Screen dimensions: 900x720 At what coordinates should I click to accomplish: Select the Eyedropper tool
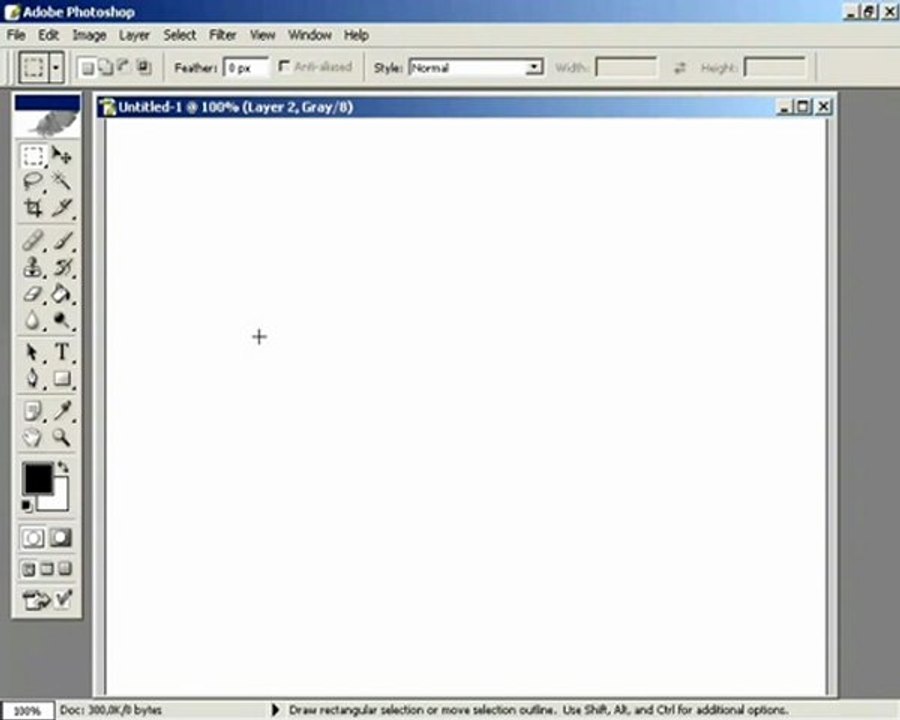pos(61,411)
